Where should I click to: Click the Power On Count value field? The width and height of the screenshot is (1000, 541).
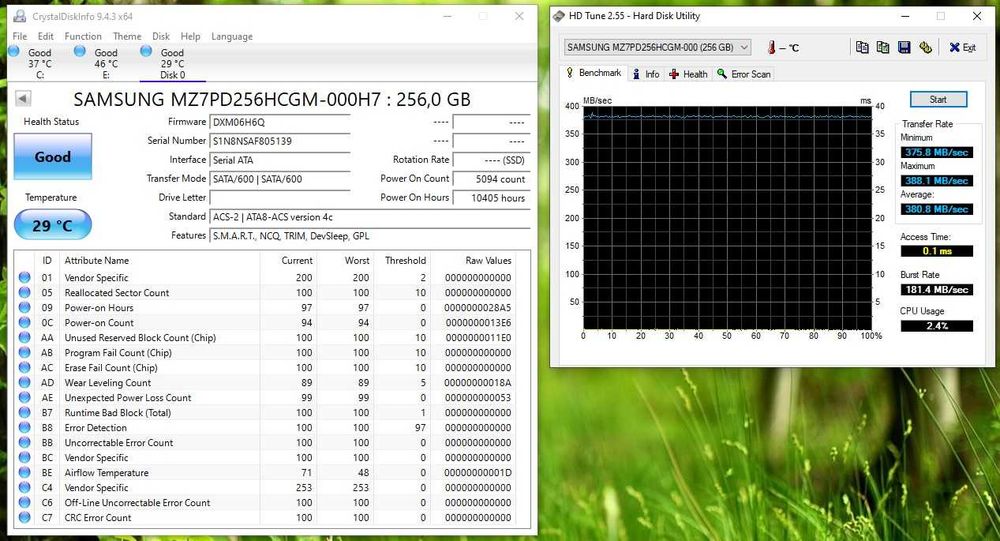[491, 179]
